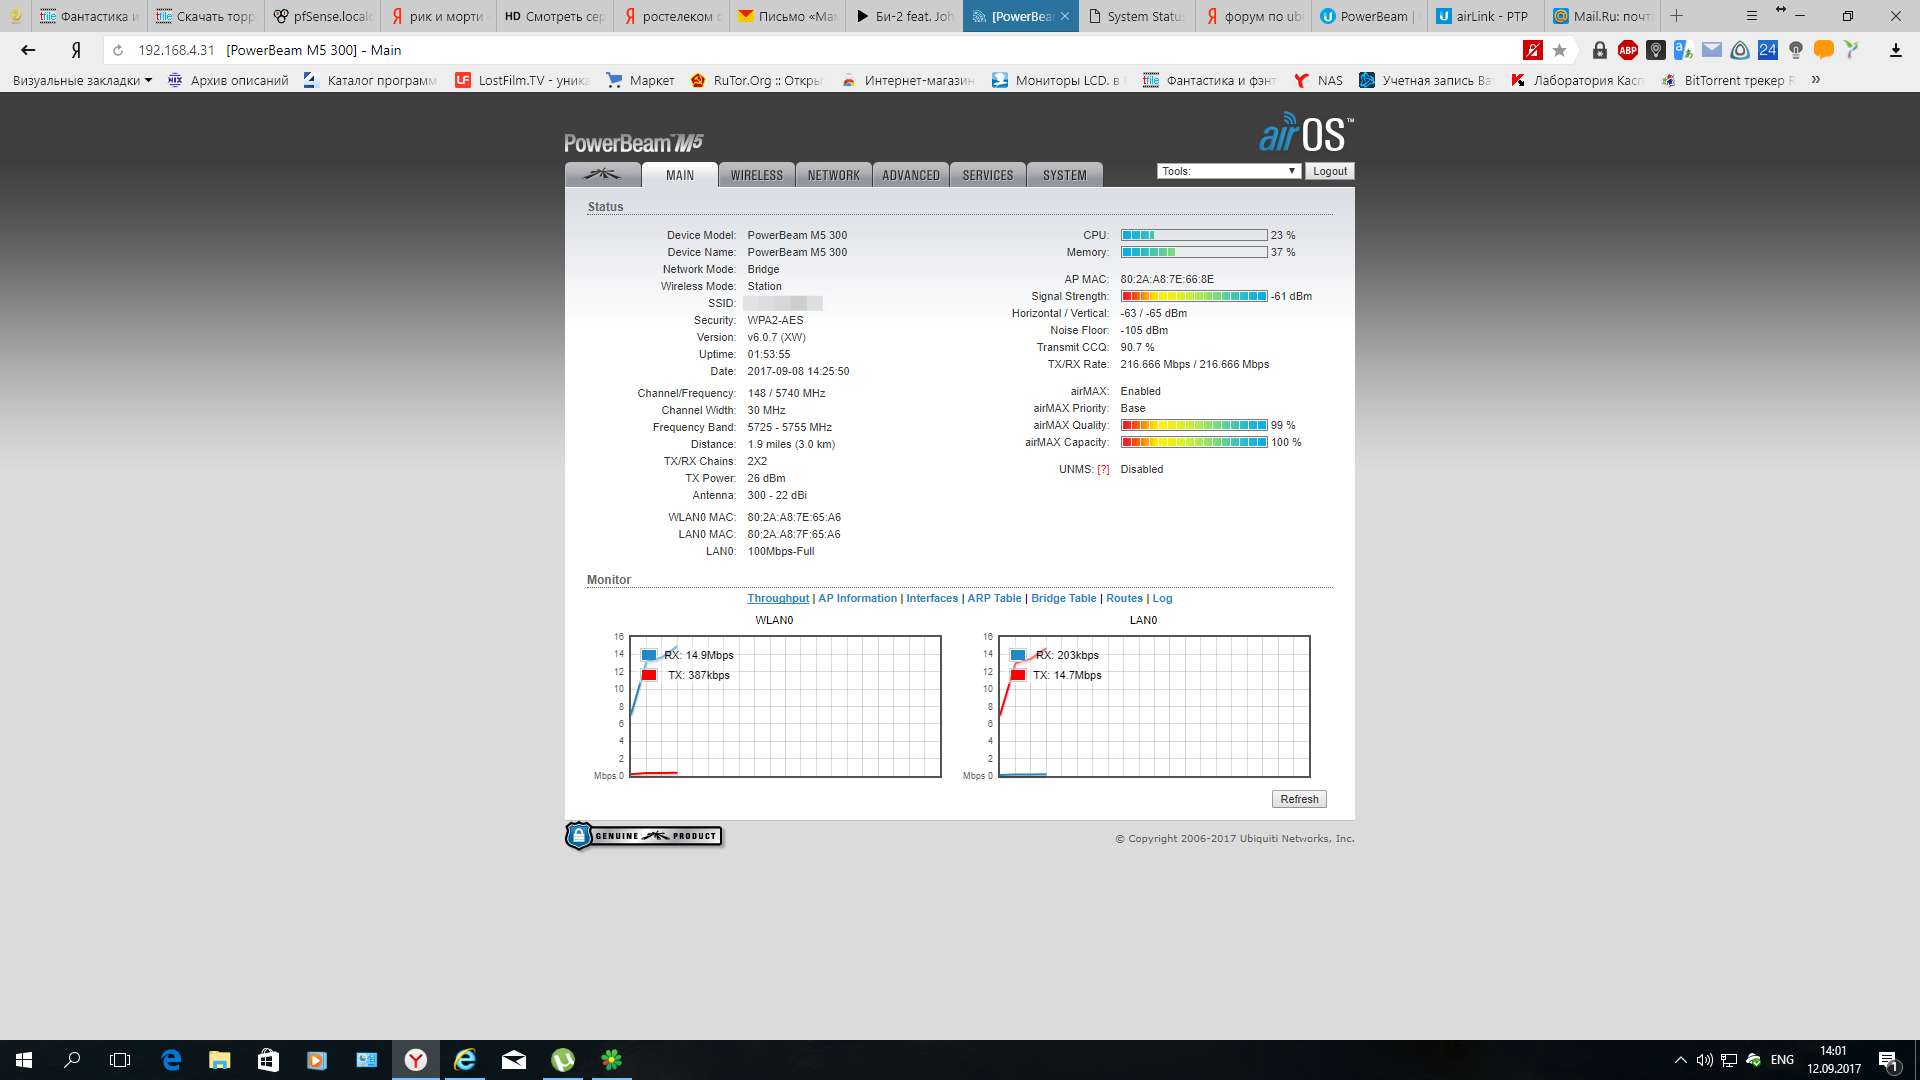Open the SERVICES tab

988,175
